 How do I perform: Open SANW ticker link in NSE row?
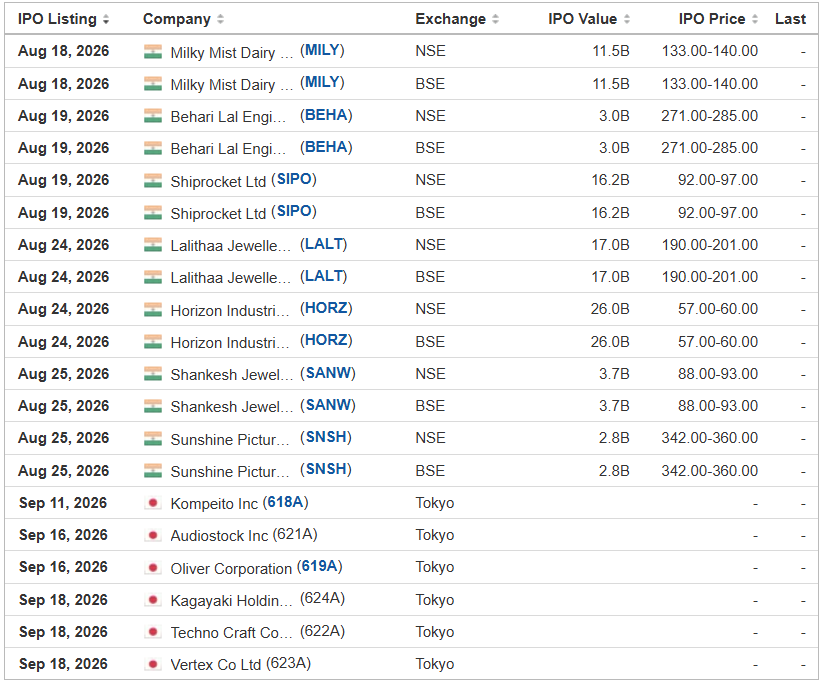328,373
